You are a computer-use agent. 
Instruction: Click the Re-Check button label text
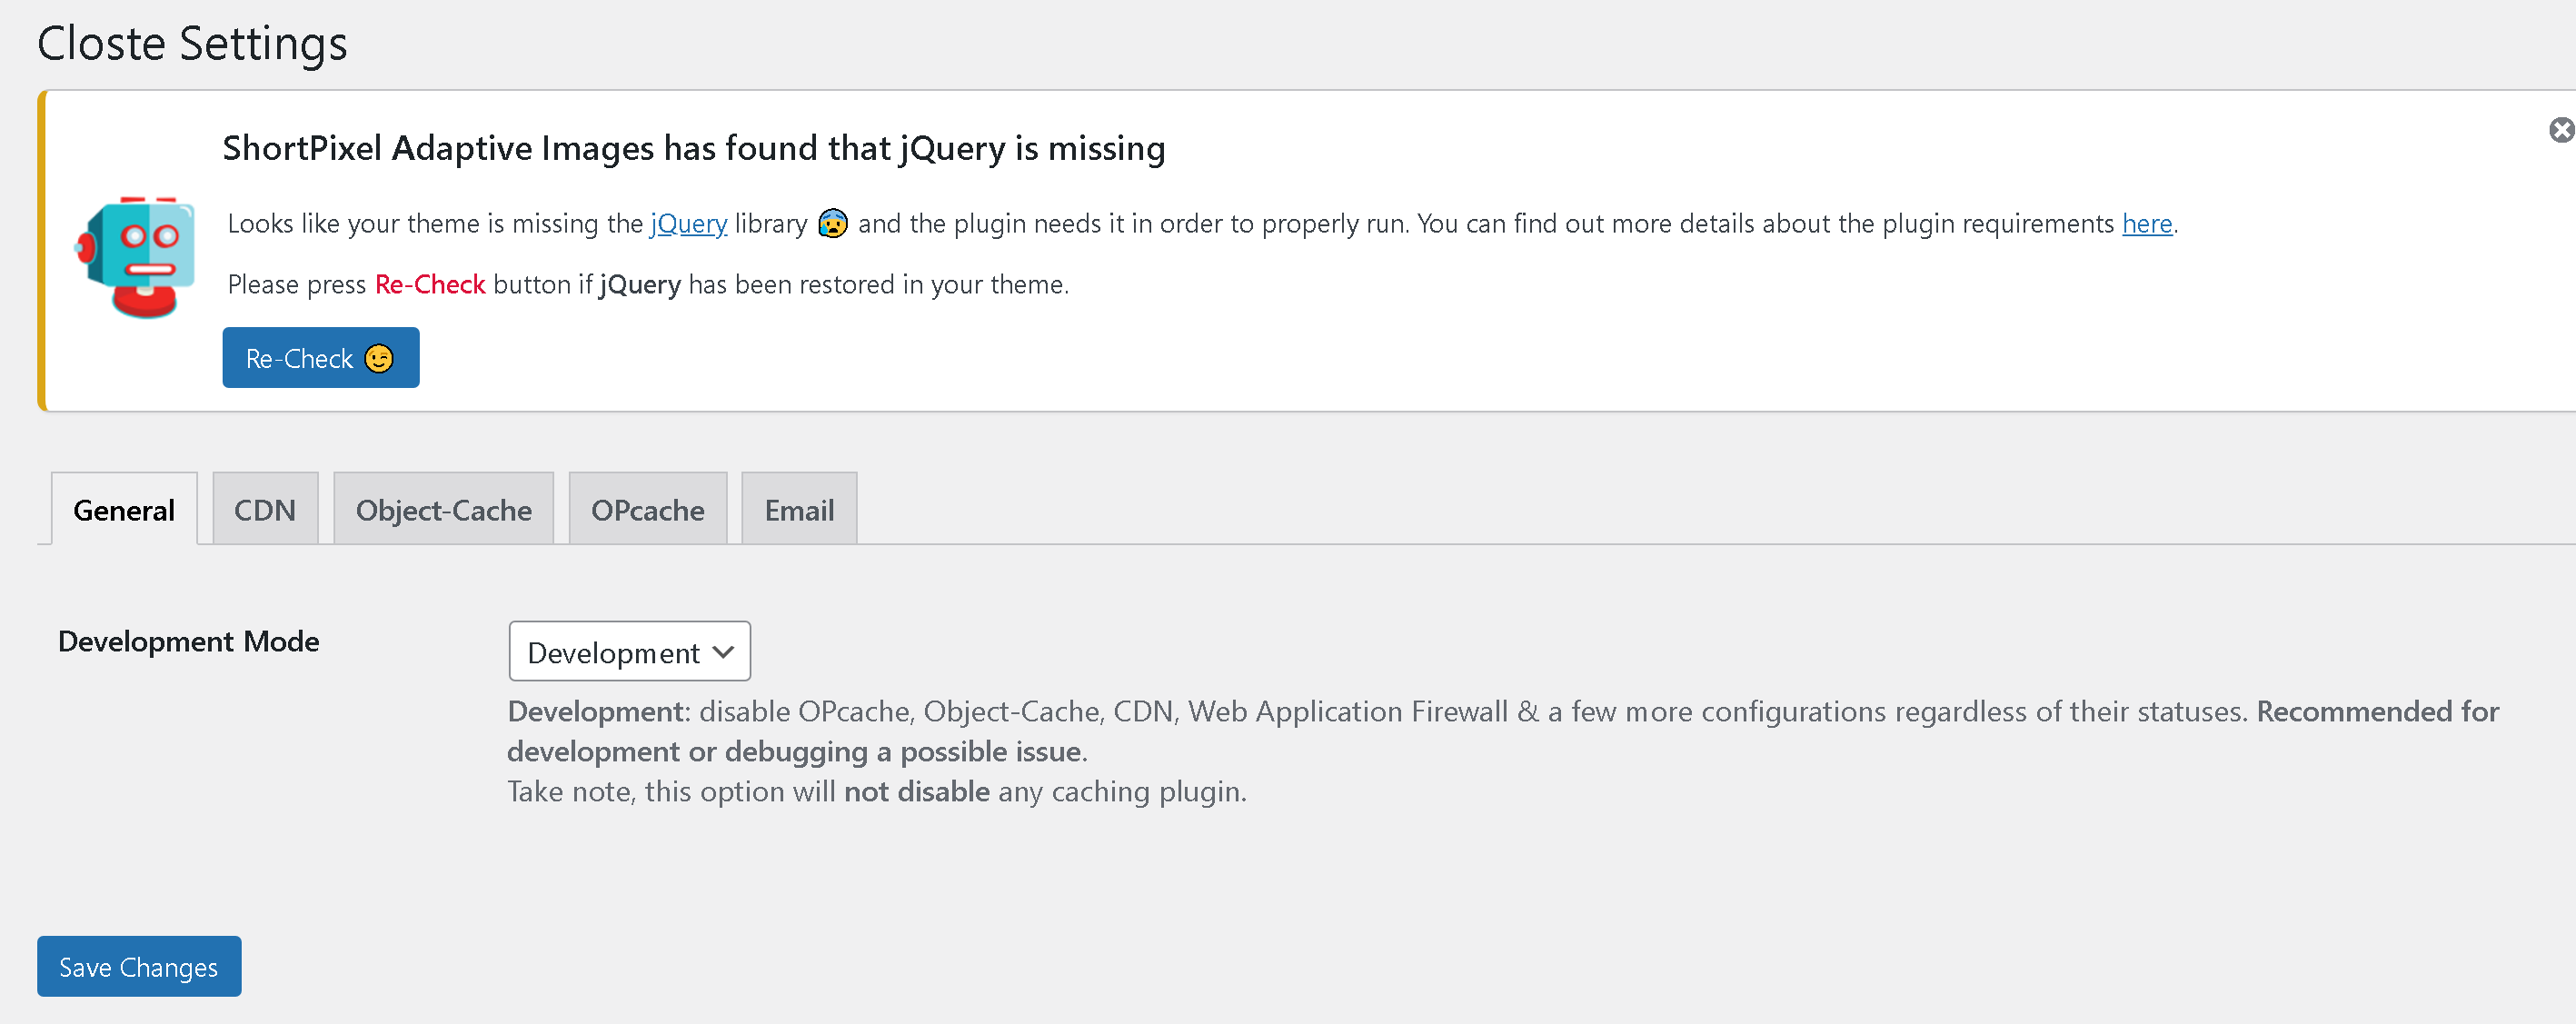pos(299,358)
